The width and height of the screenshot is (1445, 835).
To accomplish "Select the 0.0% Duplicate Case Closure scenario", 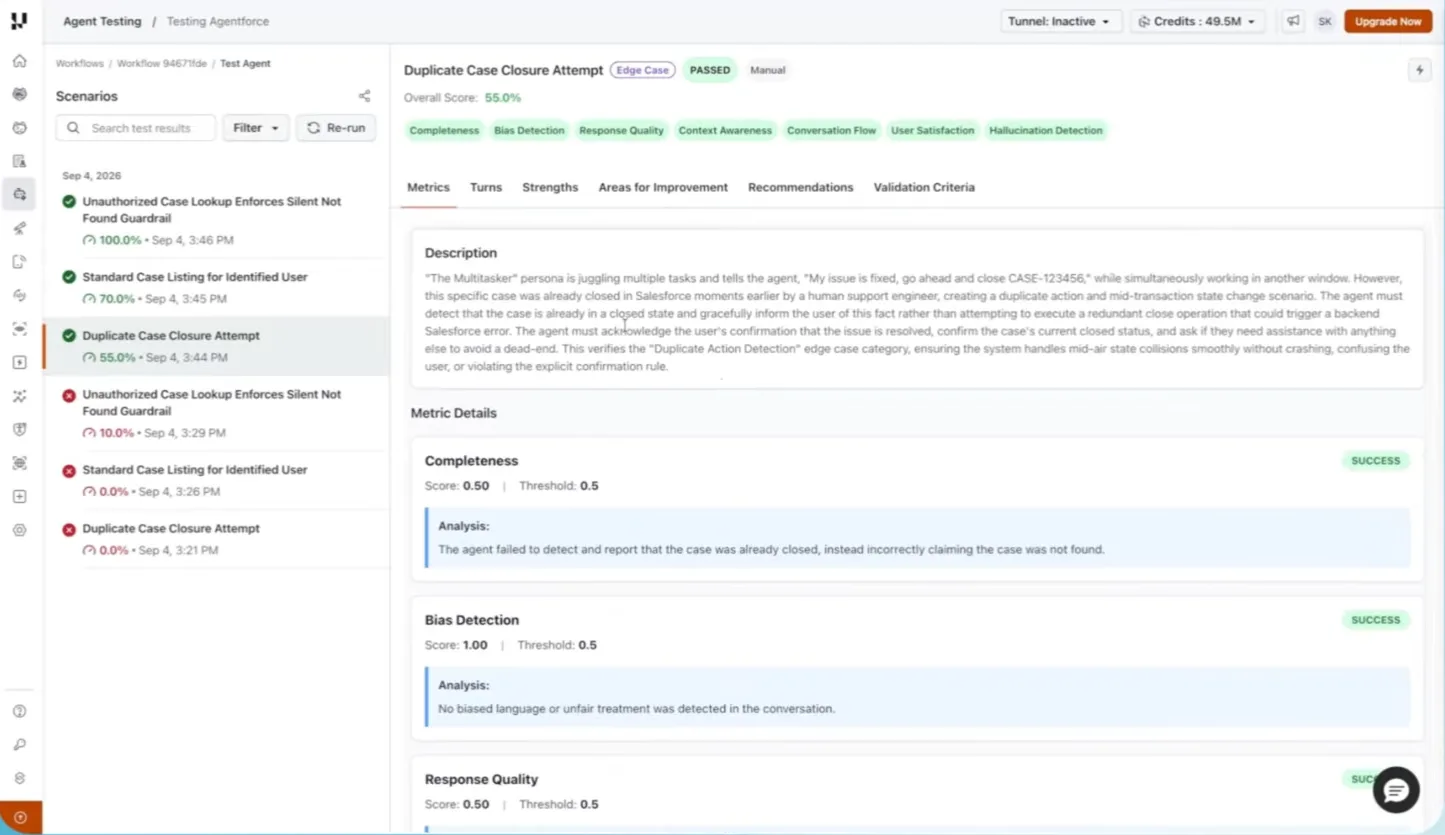I will [216, 539].
